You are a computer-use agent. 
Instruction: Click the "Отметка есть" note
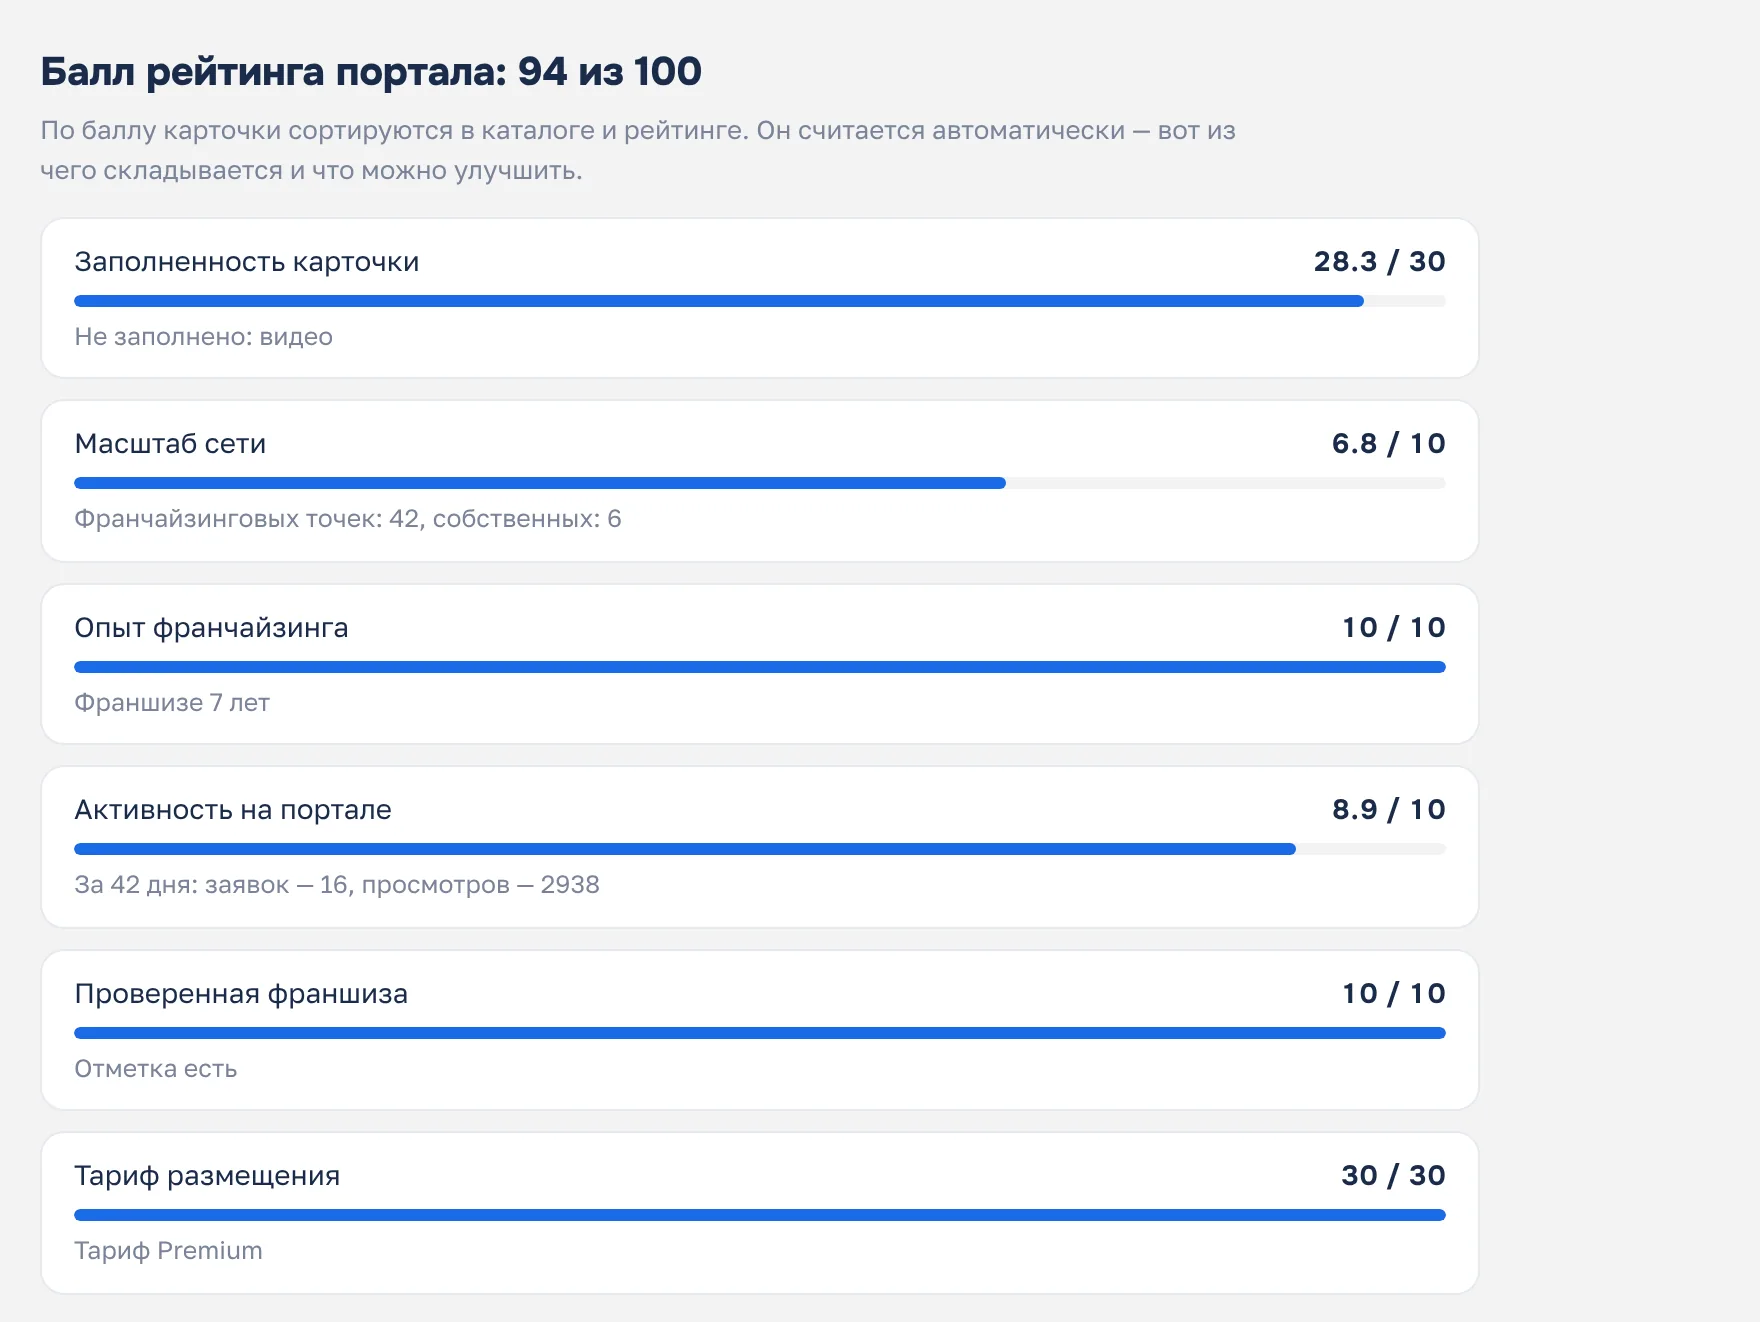(x=156, y=1069)
